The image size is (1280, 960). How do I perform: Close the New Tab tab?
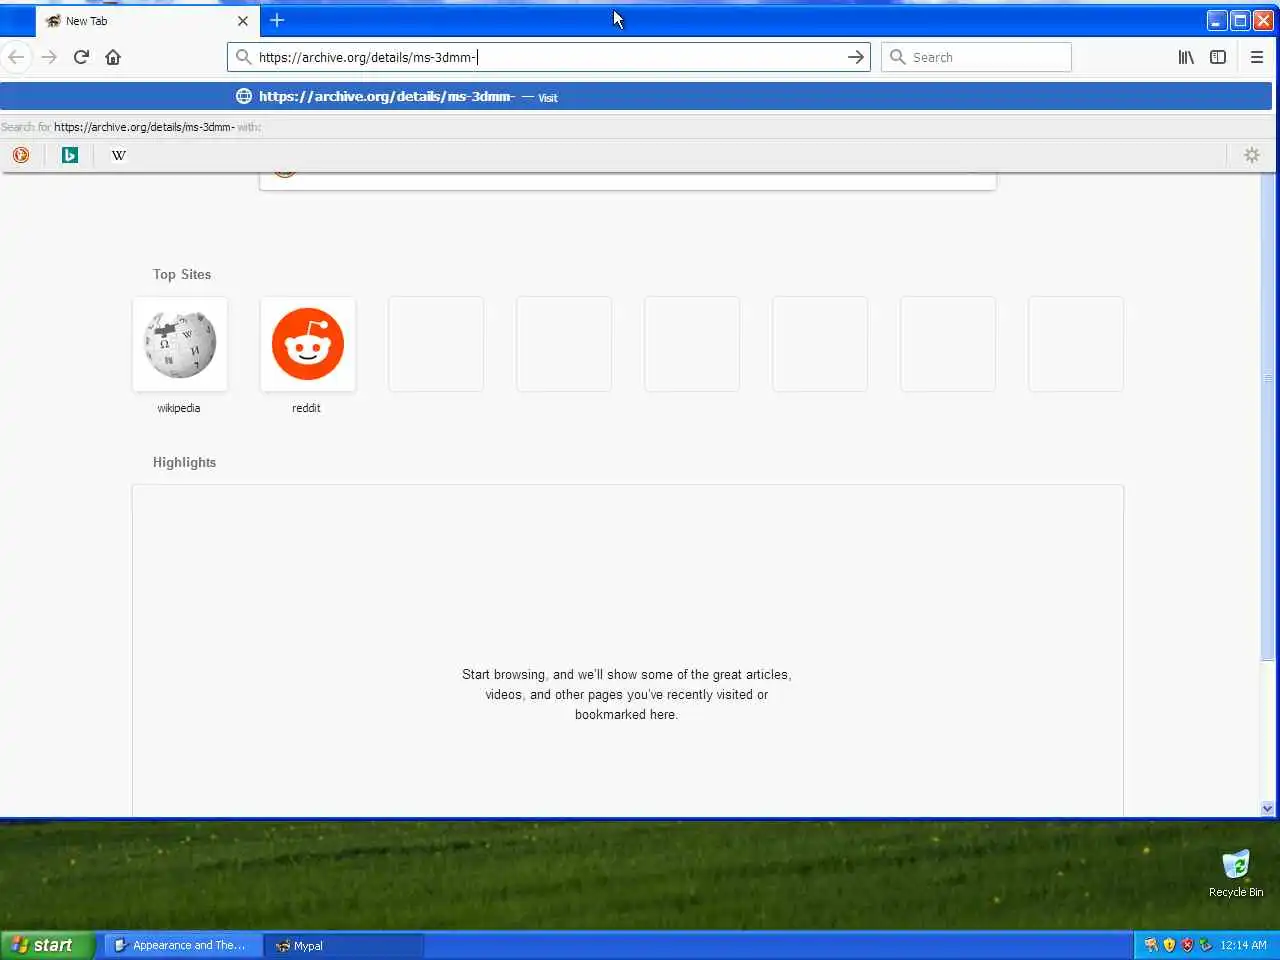[x=242, y=21]
